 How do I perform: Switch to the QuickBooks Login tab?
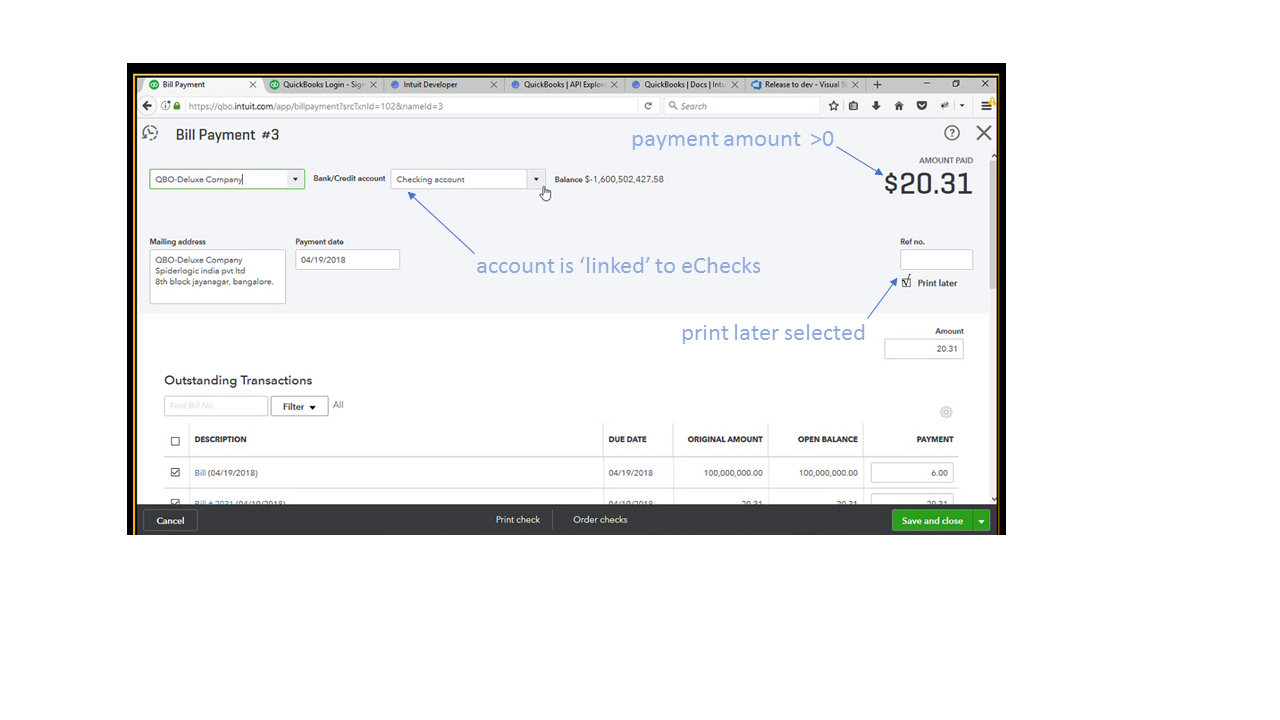click(x=321, y=85)
